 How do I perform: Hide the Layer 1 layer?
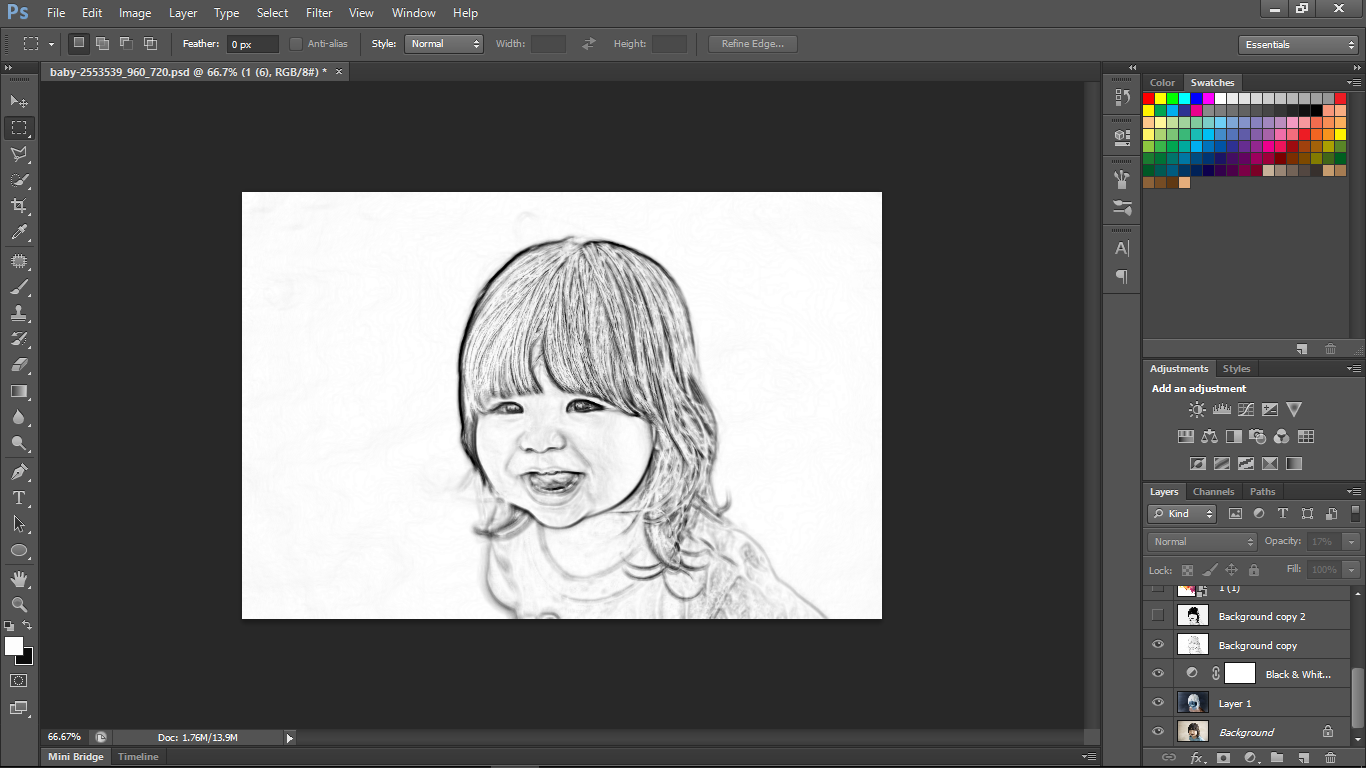(1158, 703)
